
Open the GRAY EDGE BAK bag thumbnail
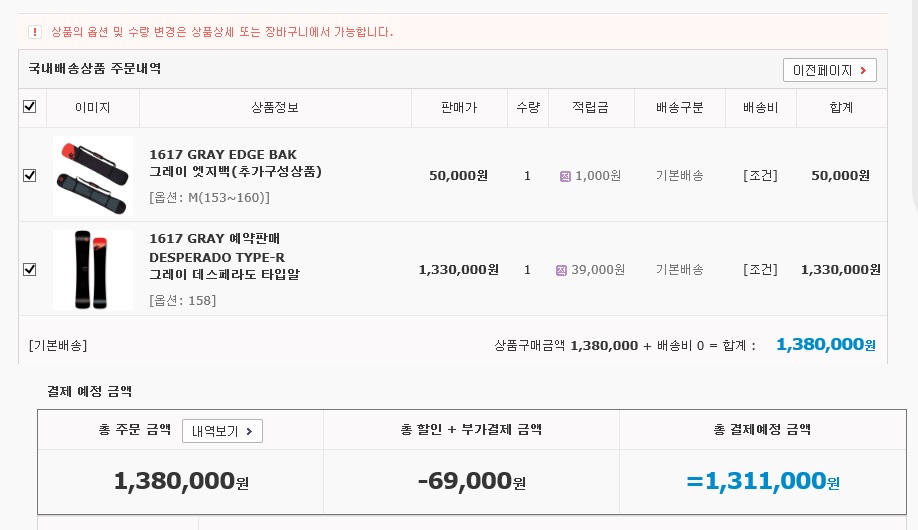click(93, 176)
